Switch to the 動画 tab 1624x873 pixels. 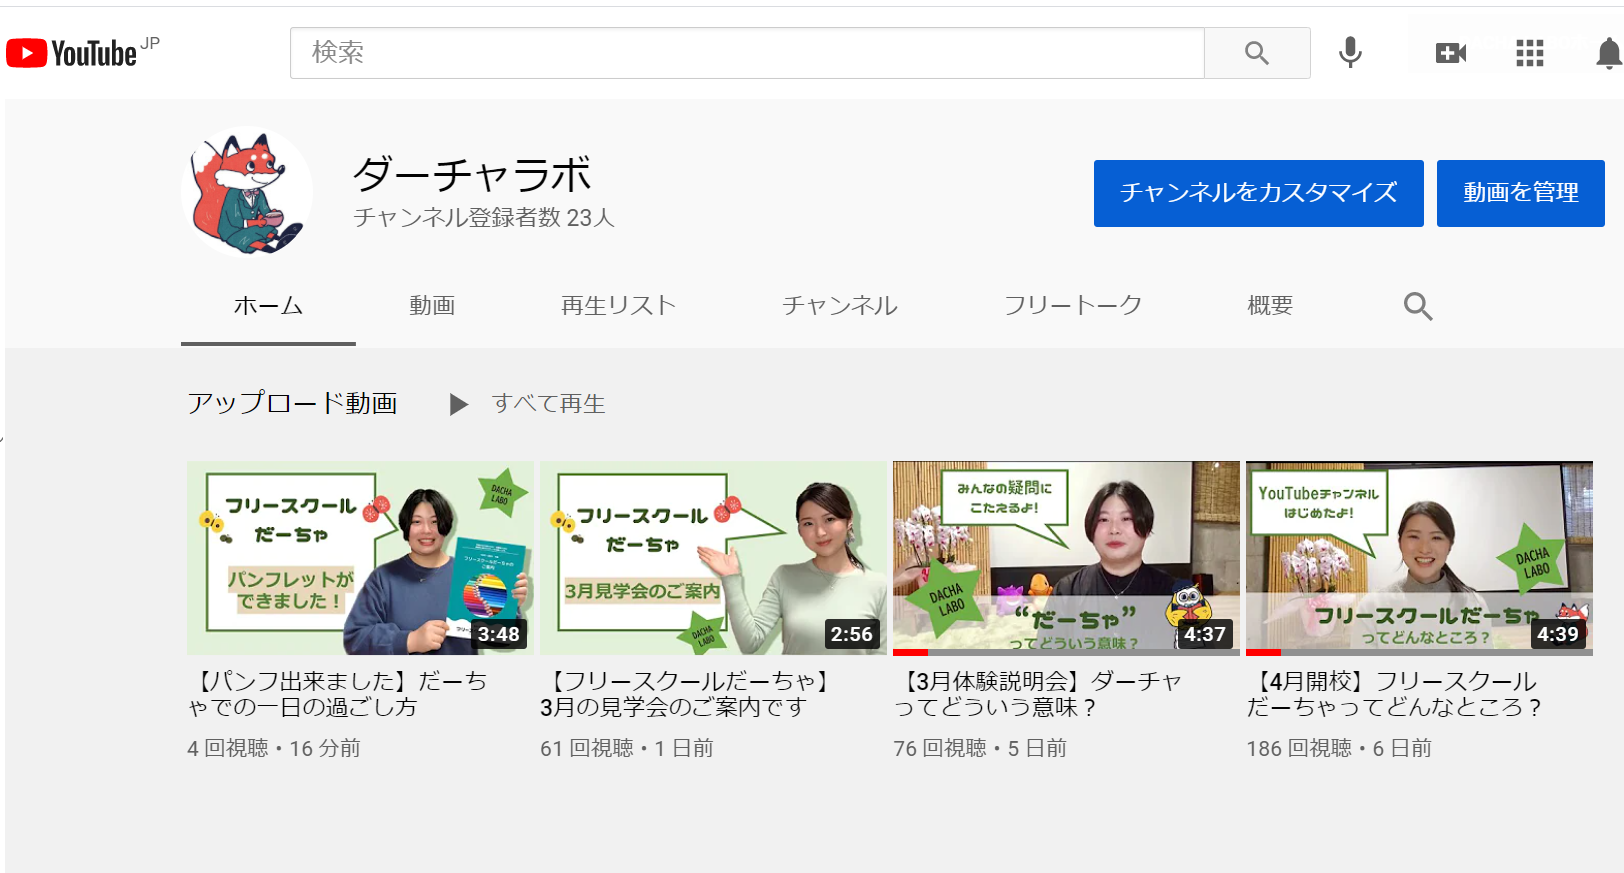[432, 306]
